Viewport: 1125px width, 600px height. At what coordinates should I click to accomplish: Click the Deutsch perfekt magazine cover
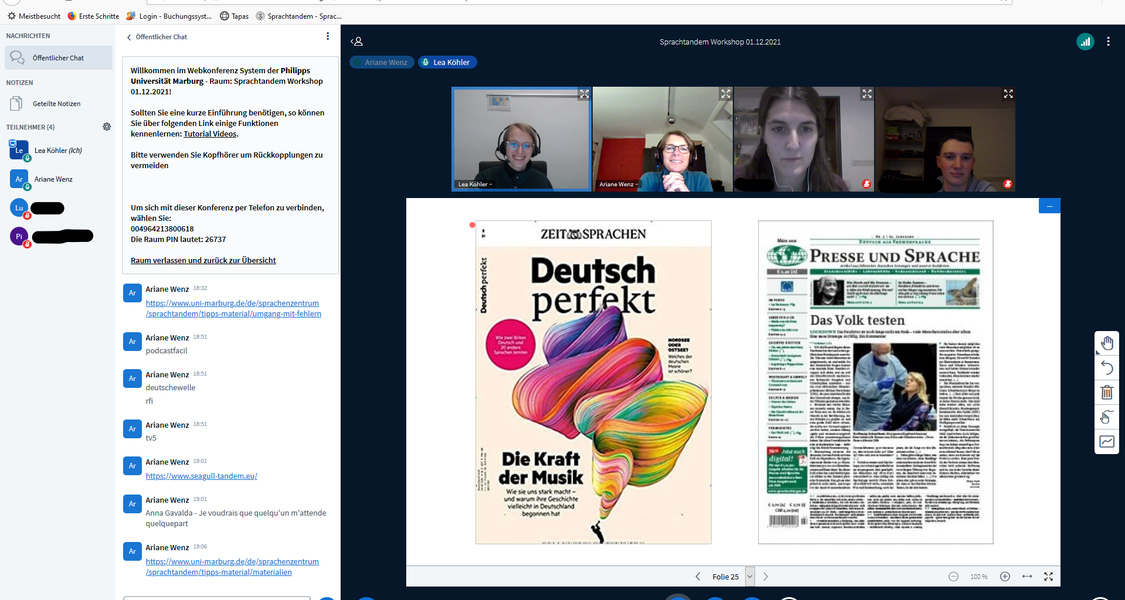pos(593,382)
